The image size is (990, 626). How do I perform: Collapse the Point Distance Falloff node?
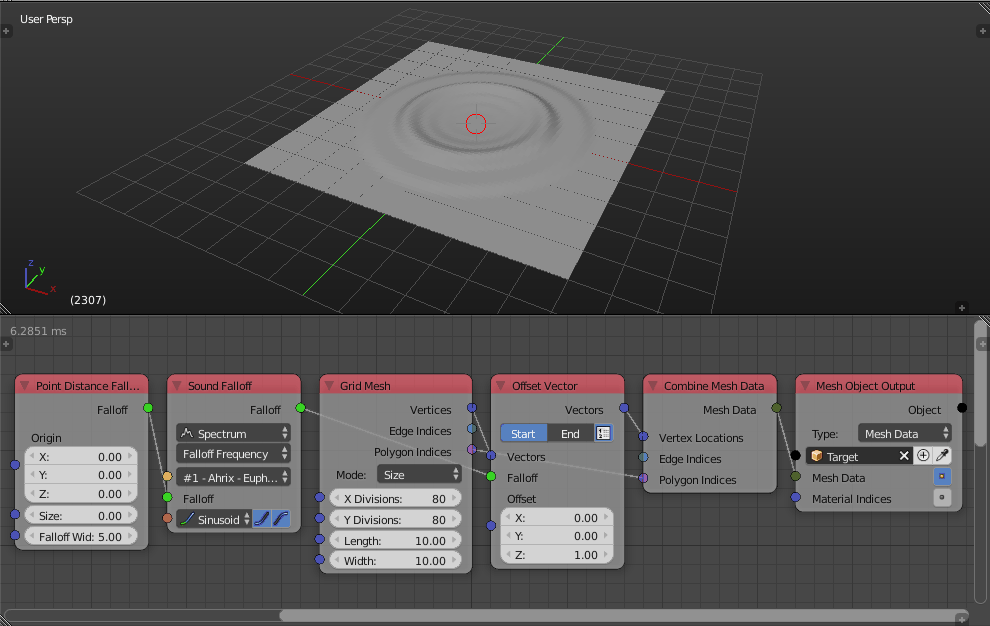25,385
